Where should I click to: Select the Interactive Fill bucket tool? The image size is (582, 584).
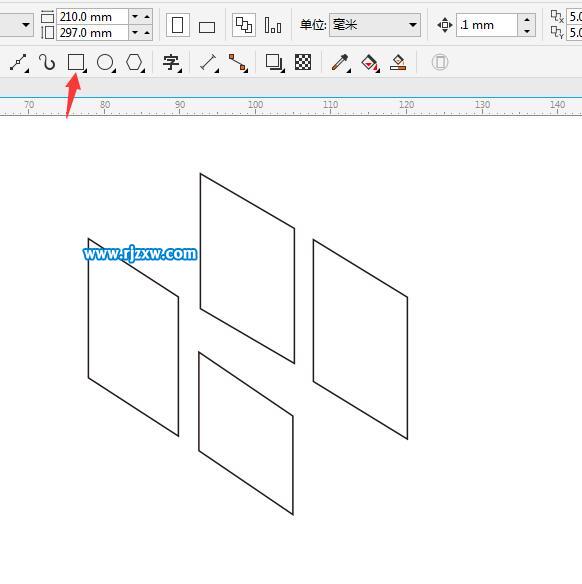tap(370, 62)
